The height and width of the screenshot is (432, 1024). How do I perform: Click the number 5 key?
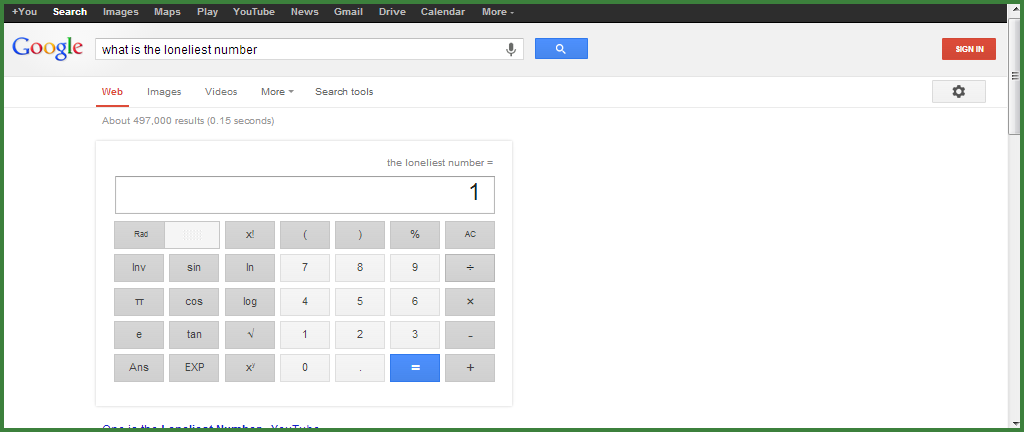360,301
